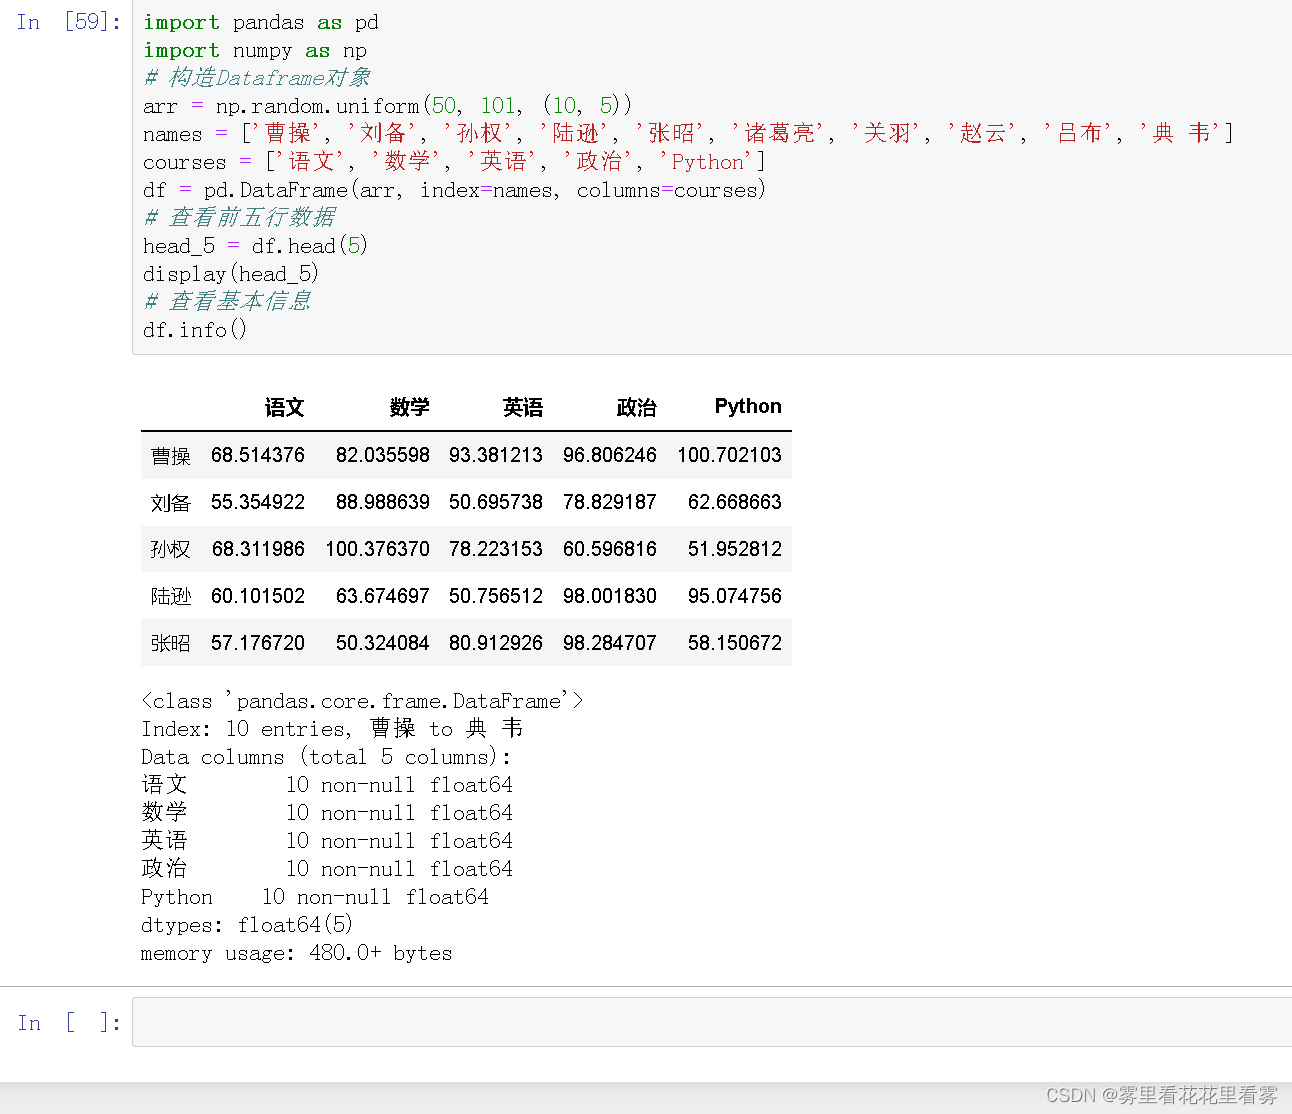Click the 英语 non-null float64 info line
Image resolution: width=1292 pixels, height=1114 pixels.
(x=327, y=841)
